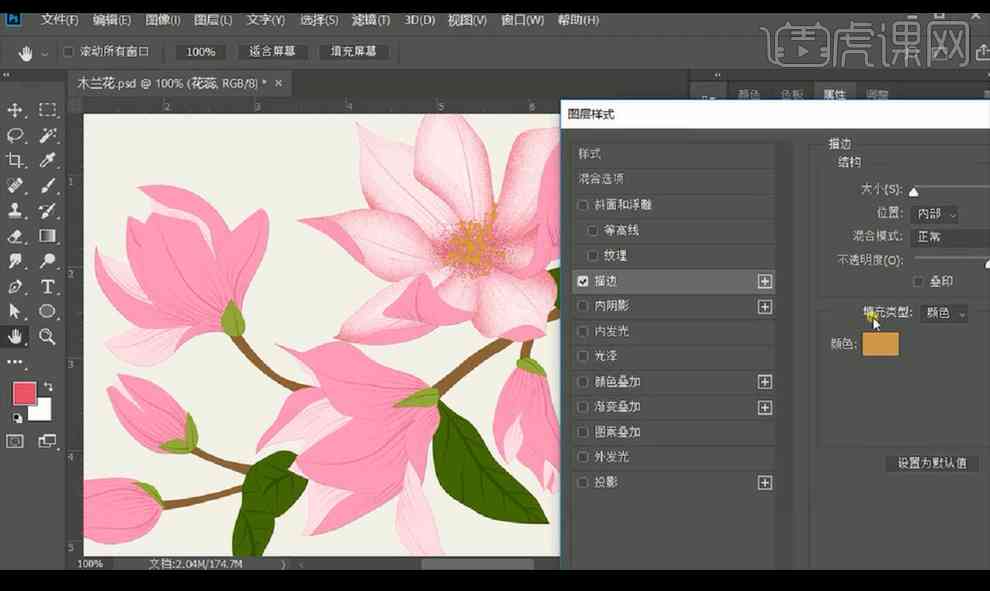Select the Brush tool
Viewport: 990px width, 591px height.
[x=47, y=185]
